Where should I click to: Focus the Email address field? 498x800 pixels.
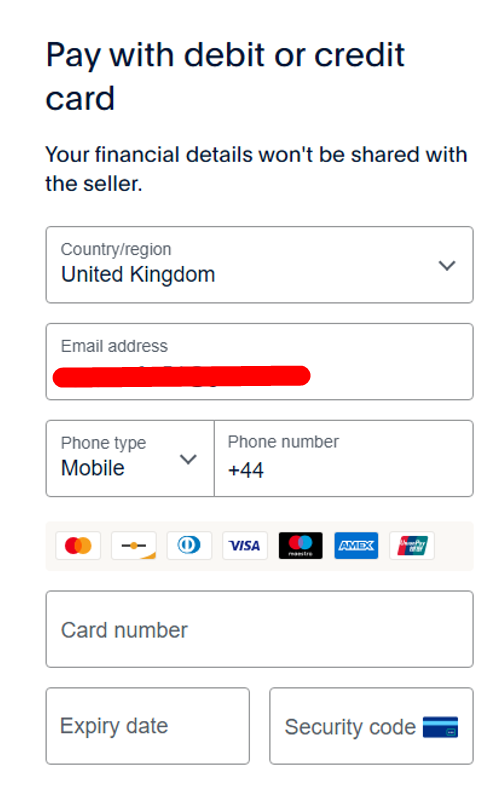(260, 361)
